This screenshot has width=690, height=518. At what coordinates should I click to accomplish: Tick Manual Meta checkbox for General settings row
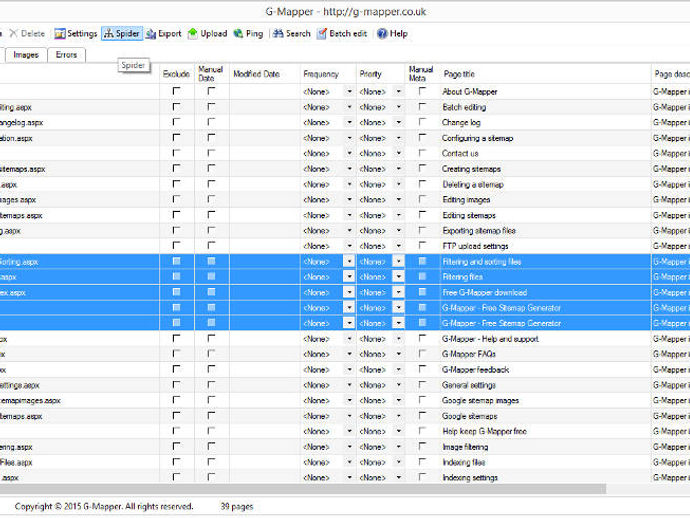pyautogui.click(x=422, y=385)
